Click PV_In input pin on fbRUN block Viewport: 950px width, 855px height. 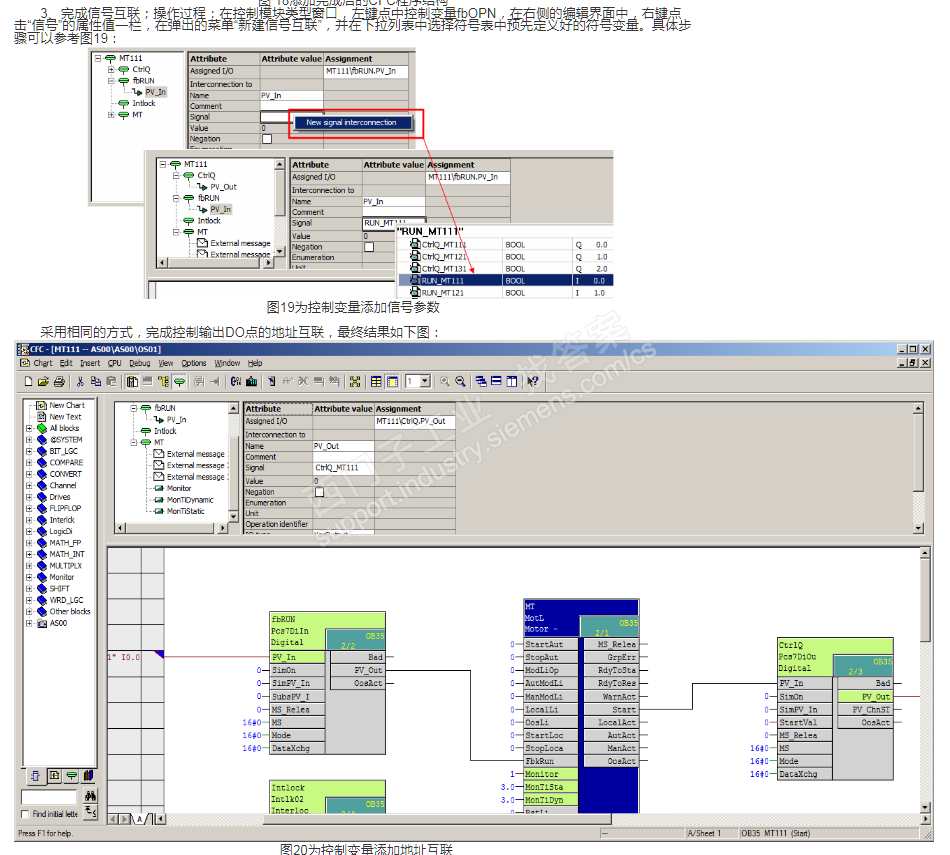point(297,657)
